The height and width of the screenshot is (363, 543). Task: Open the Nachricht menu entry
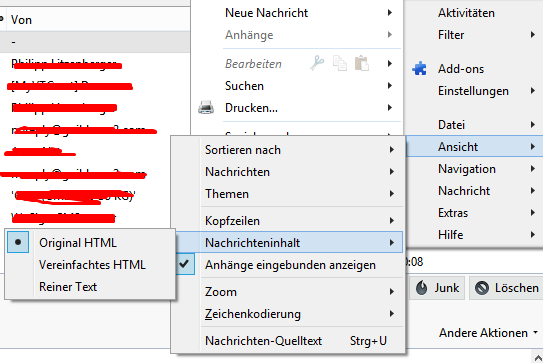tap(473, 191)
